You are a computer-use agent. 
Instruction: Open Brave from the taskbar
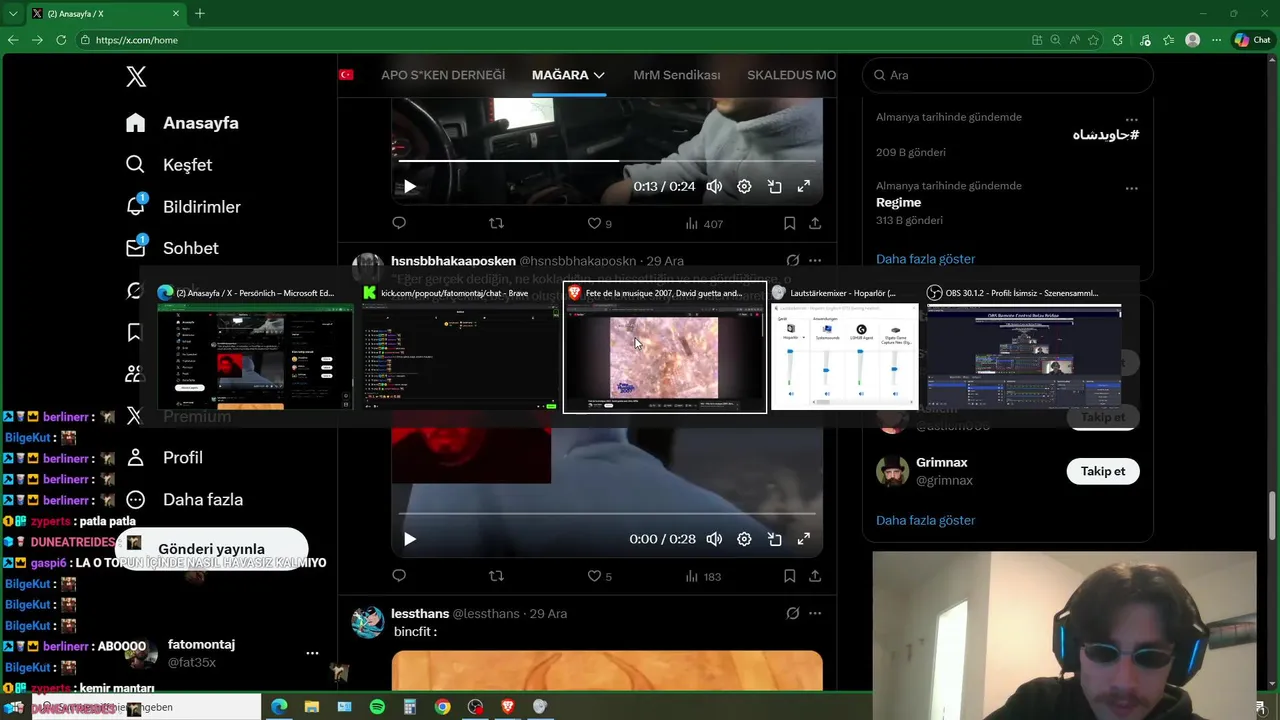click(x=507, y=706)
